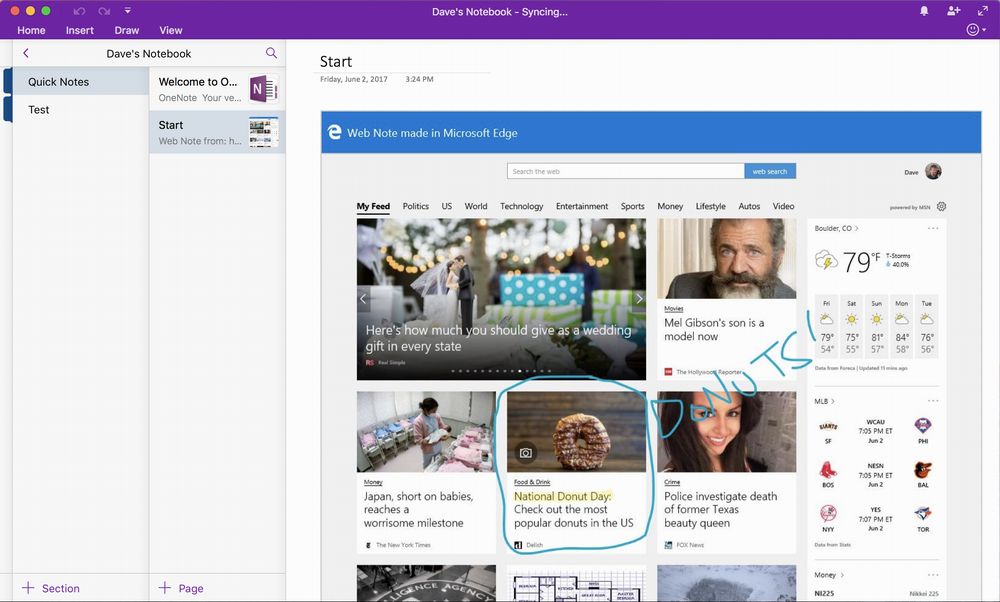Image resolution: width=1000 pixels, height=602 pixels.
Task: Click the Start page title
Action: (x=336, y=62)
